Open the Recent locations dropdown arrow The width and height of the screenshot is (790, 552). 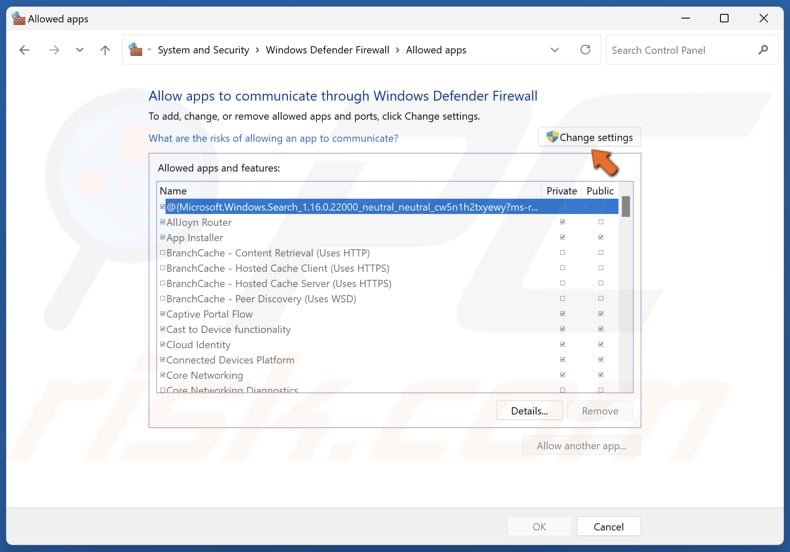79,50
